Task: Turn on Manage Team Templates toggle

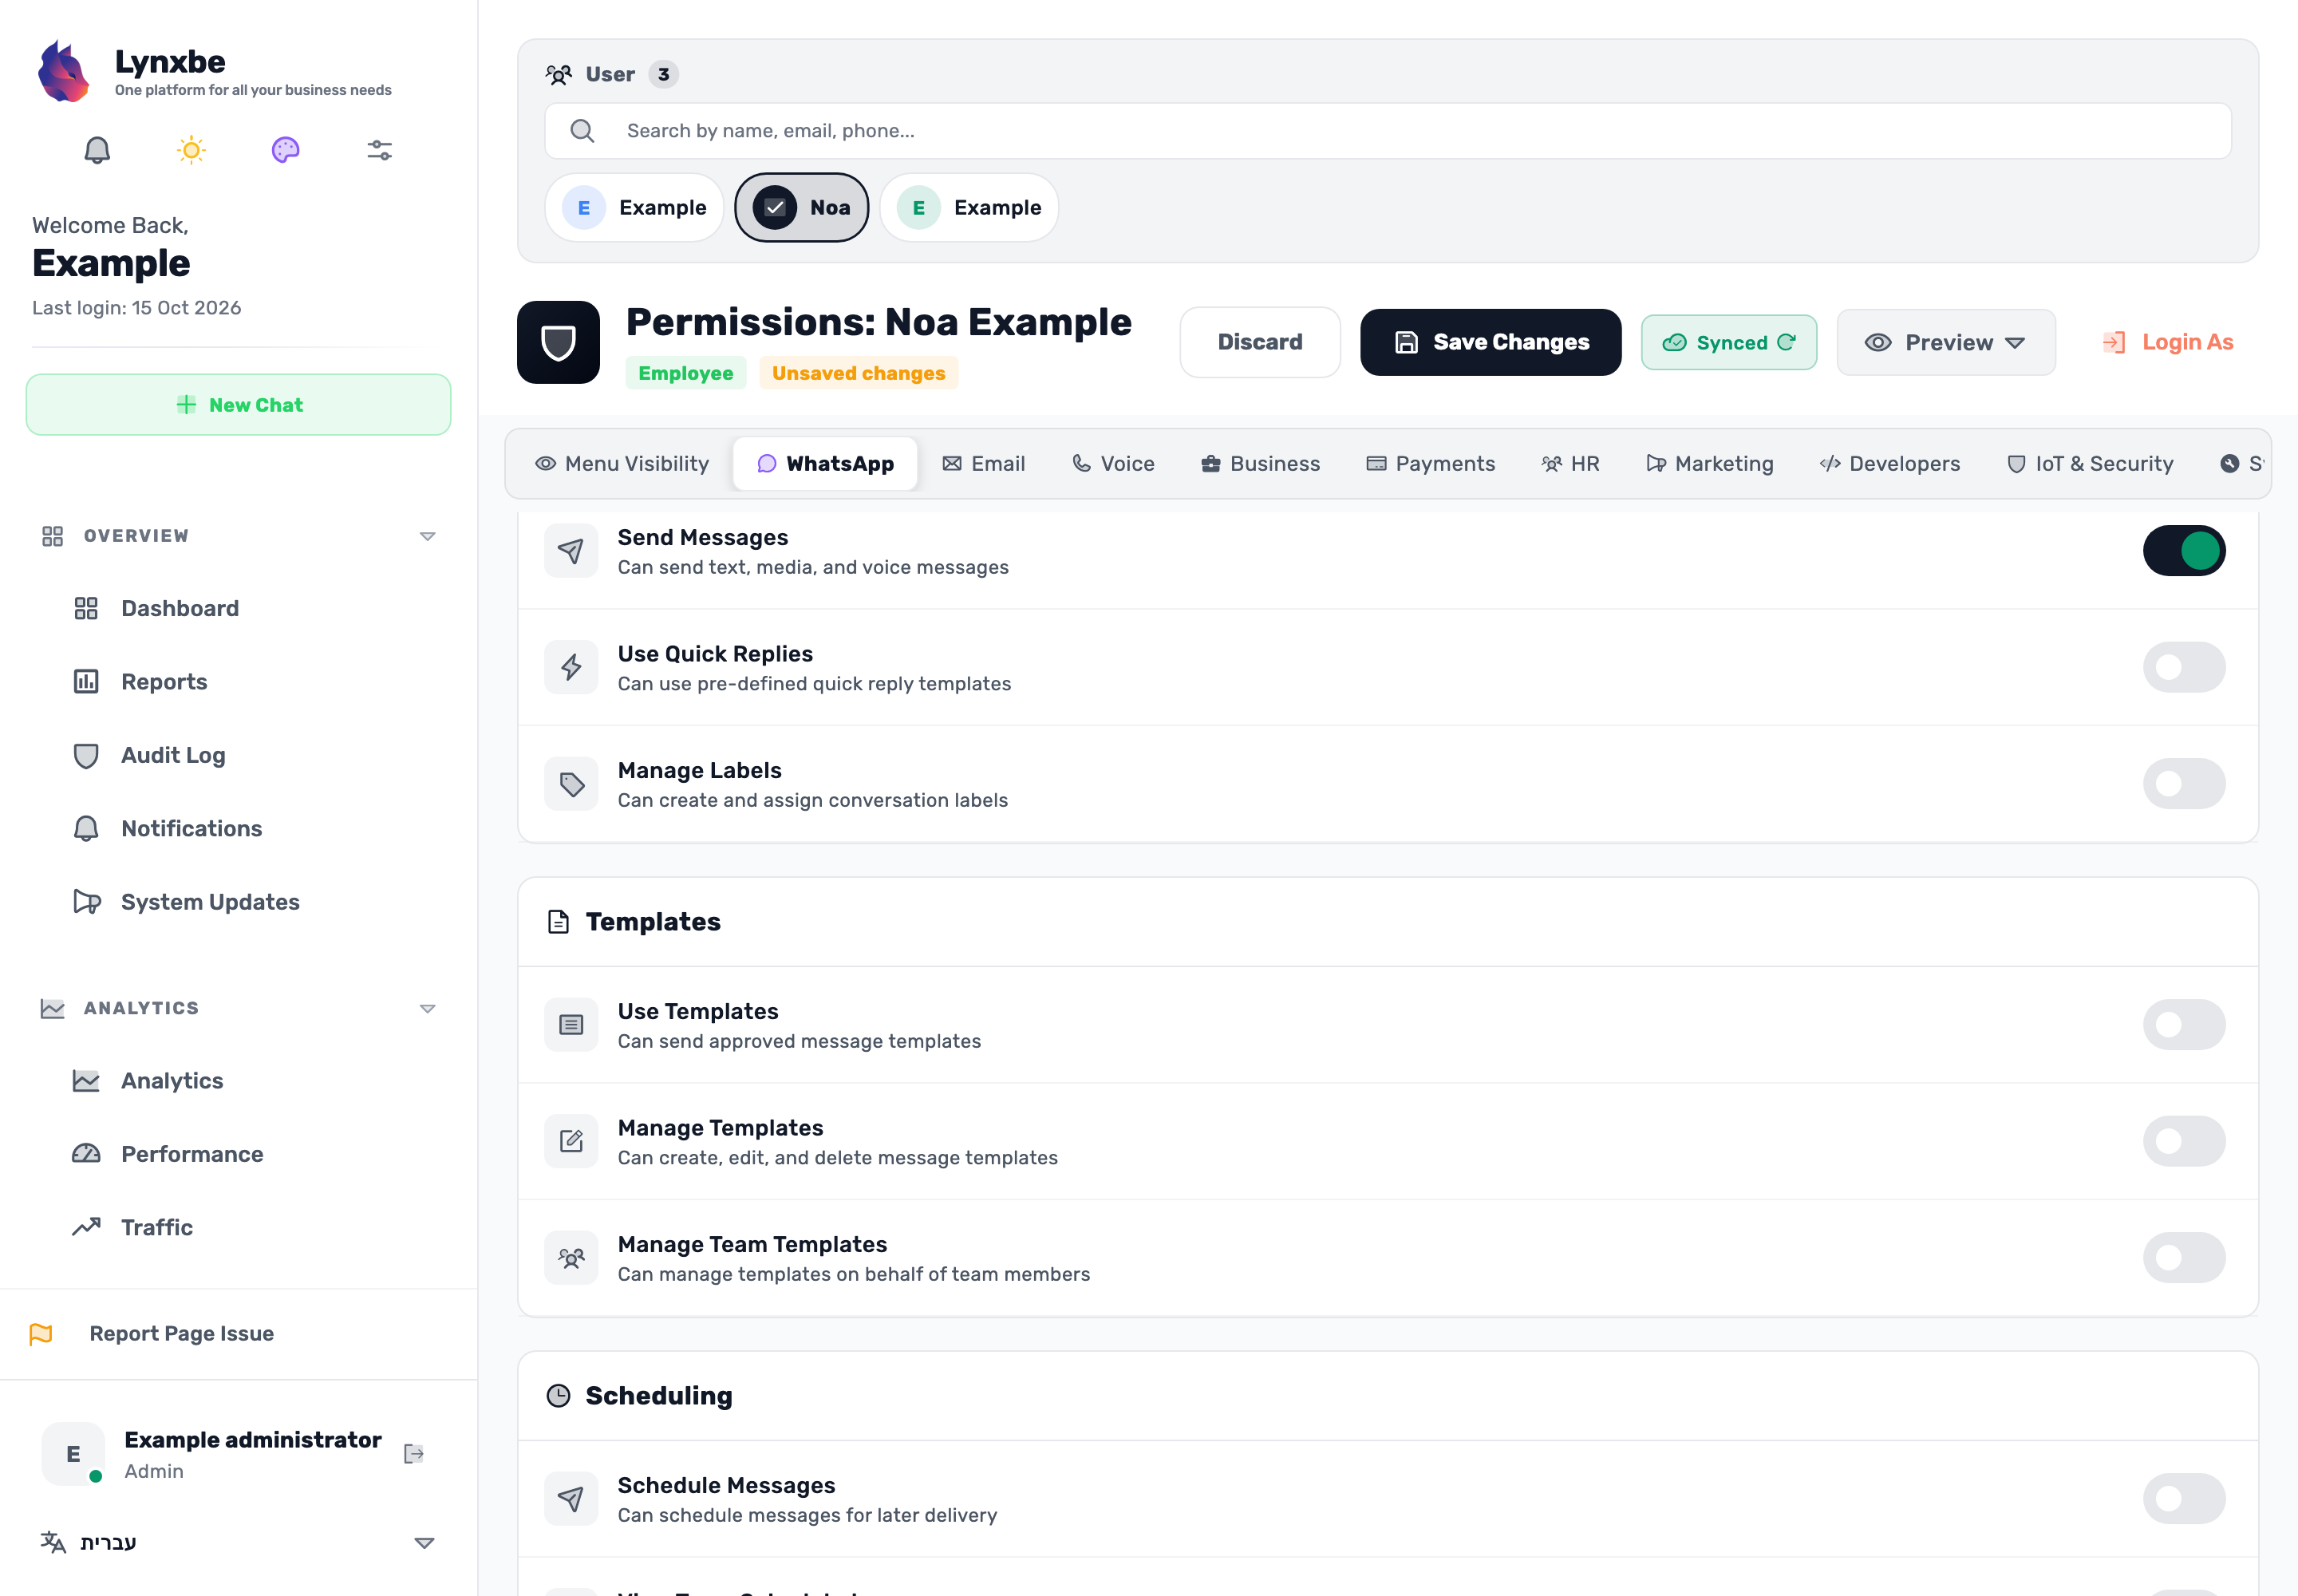Action: [2184, 1258]
